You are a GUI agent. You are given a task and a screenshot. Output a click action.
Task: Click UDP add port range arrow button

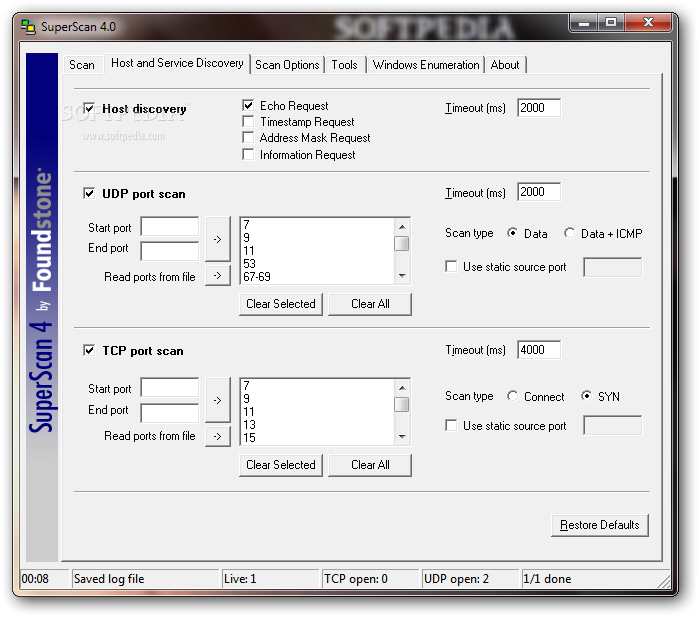[x=218, y=239]
